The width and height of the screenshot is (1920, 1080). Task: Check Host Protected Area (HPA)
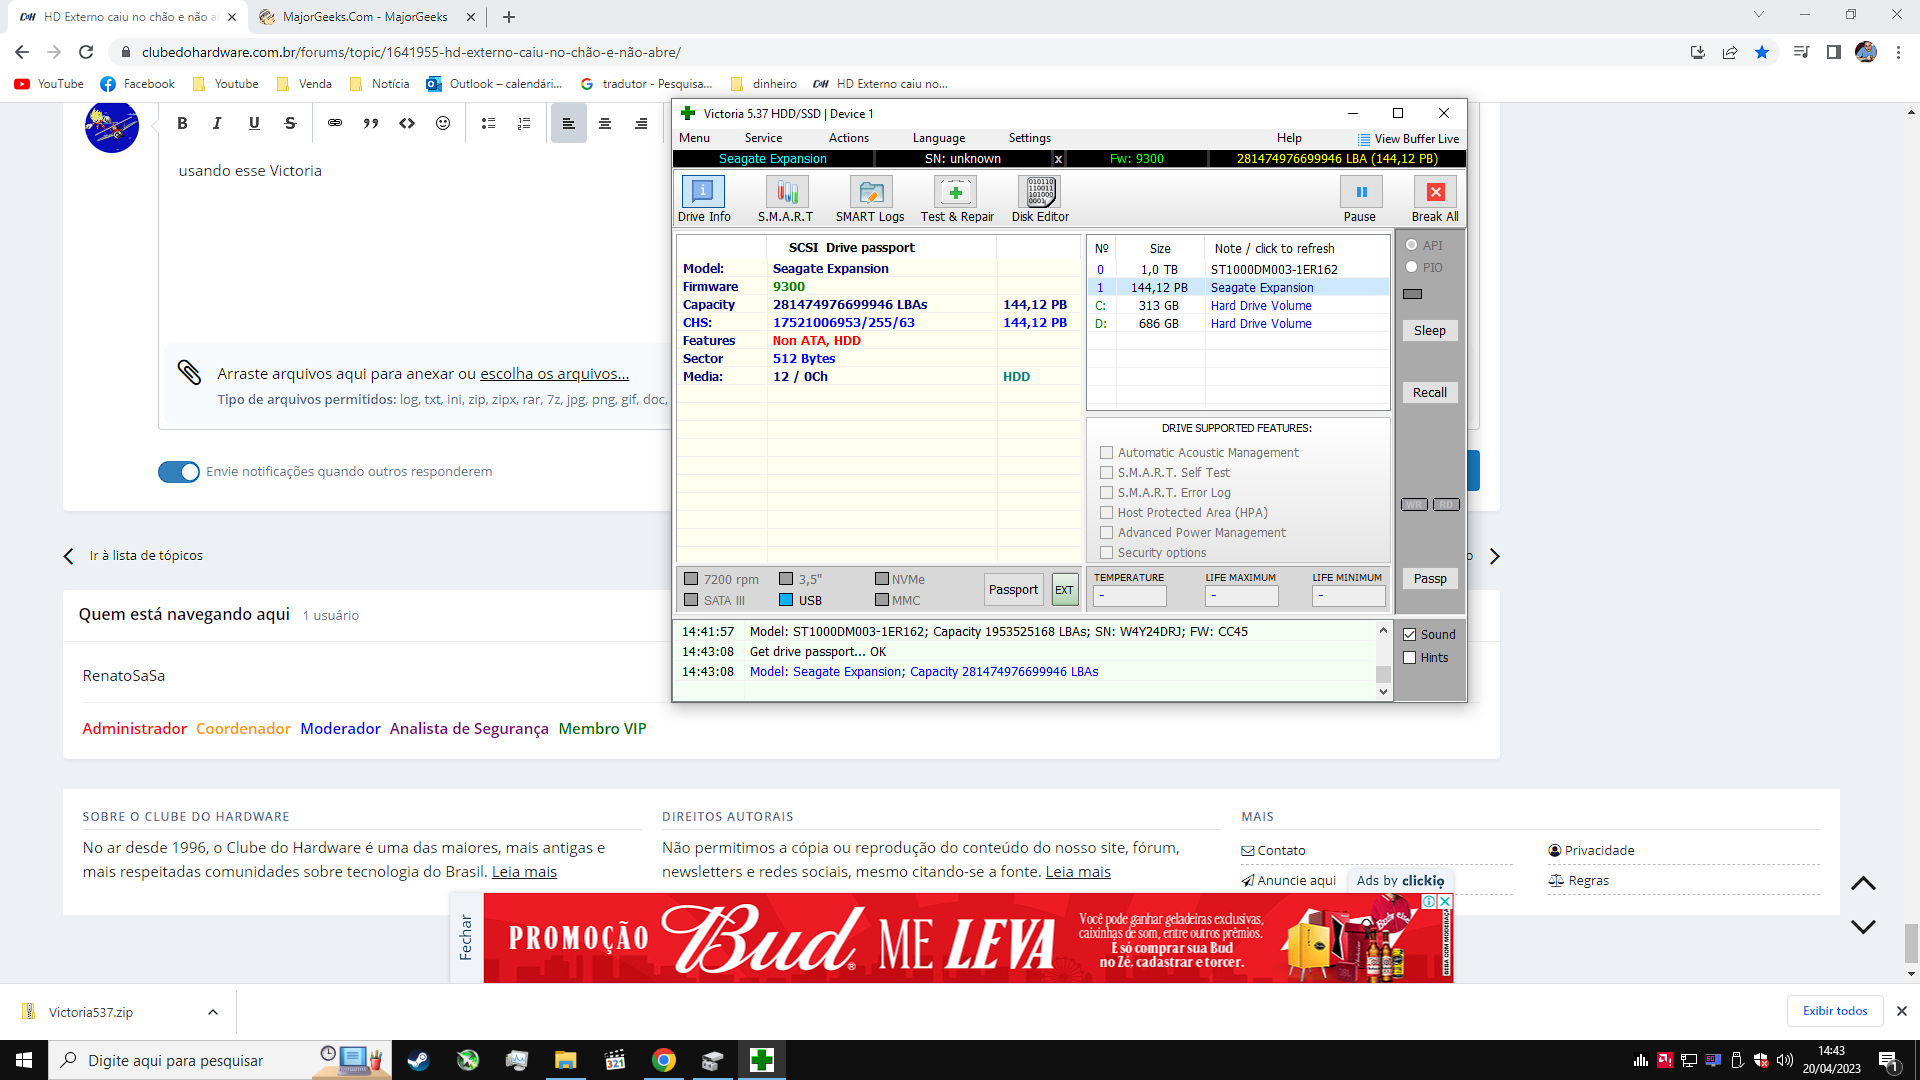tap(1107, 513)
